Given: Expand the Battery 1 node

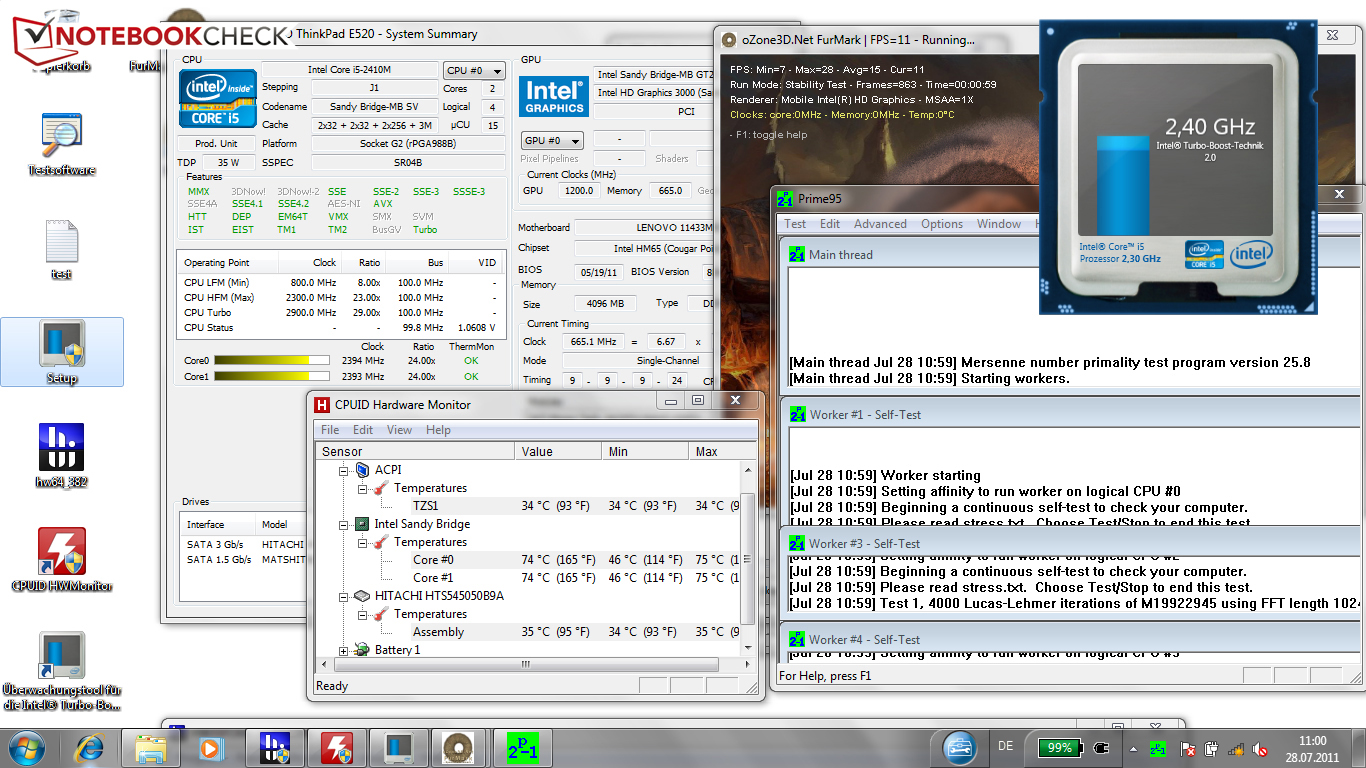Looking at the screenshot, I should (x=345, y=650).
